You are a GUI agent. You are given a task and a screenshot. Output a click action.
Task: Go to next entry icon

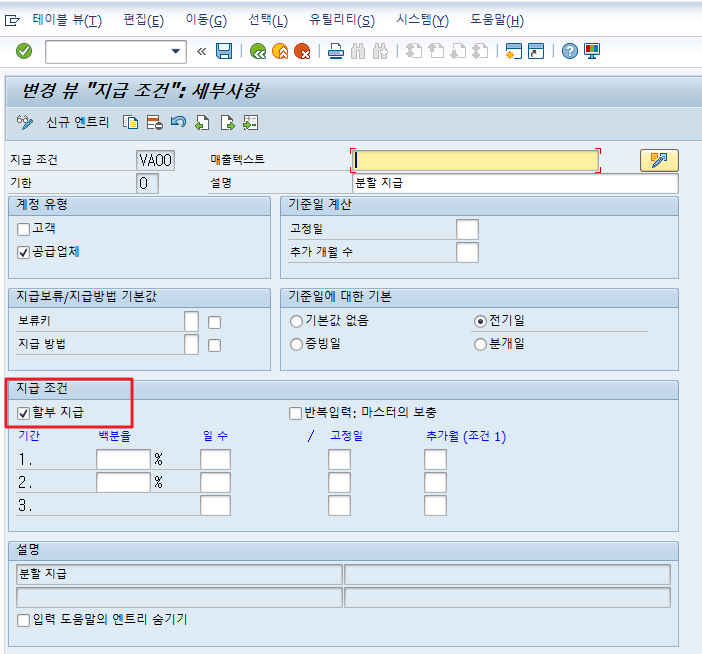click(227, 122)
